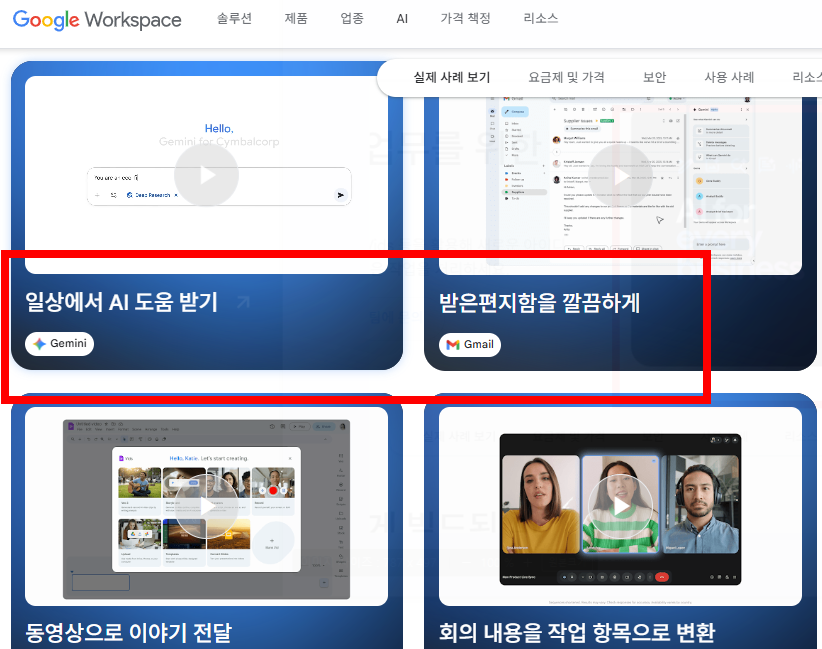This screenshot has height=649, width=822.
Task: Click the AI menu item
Action: coord(402,18)
